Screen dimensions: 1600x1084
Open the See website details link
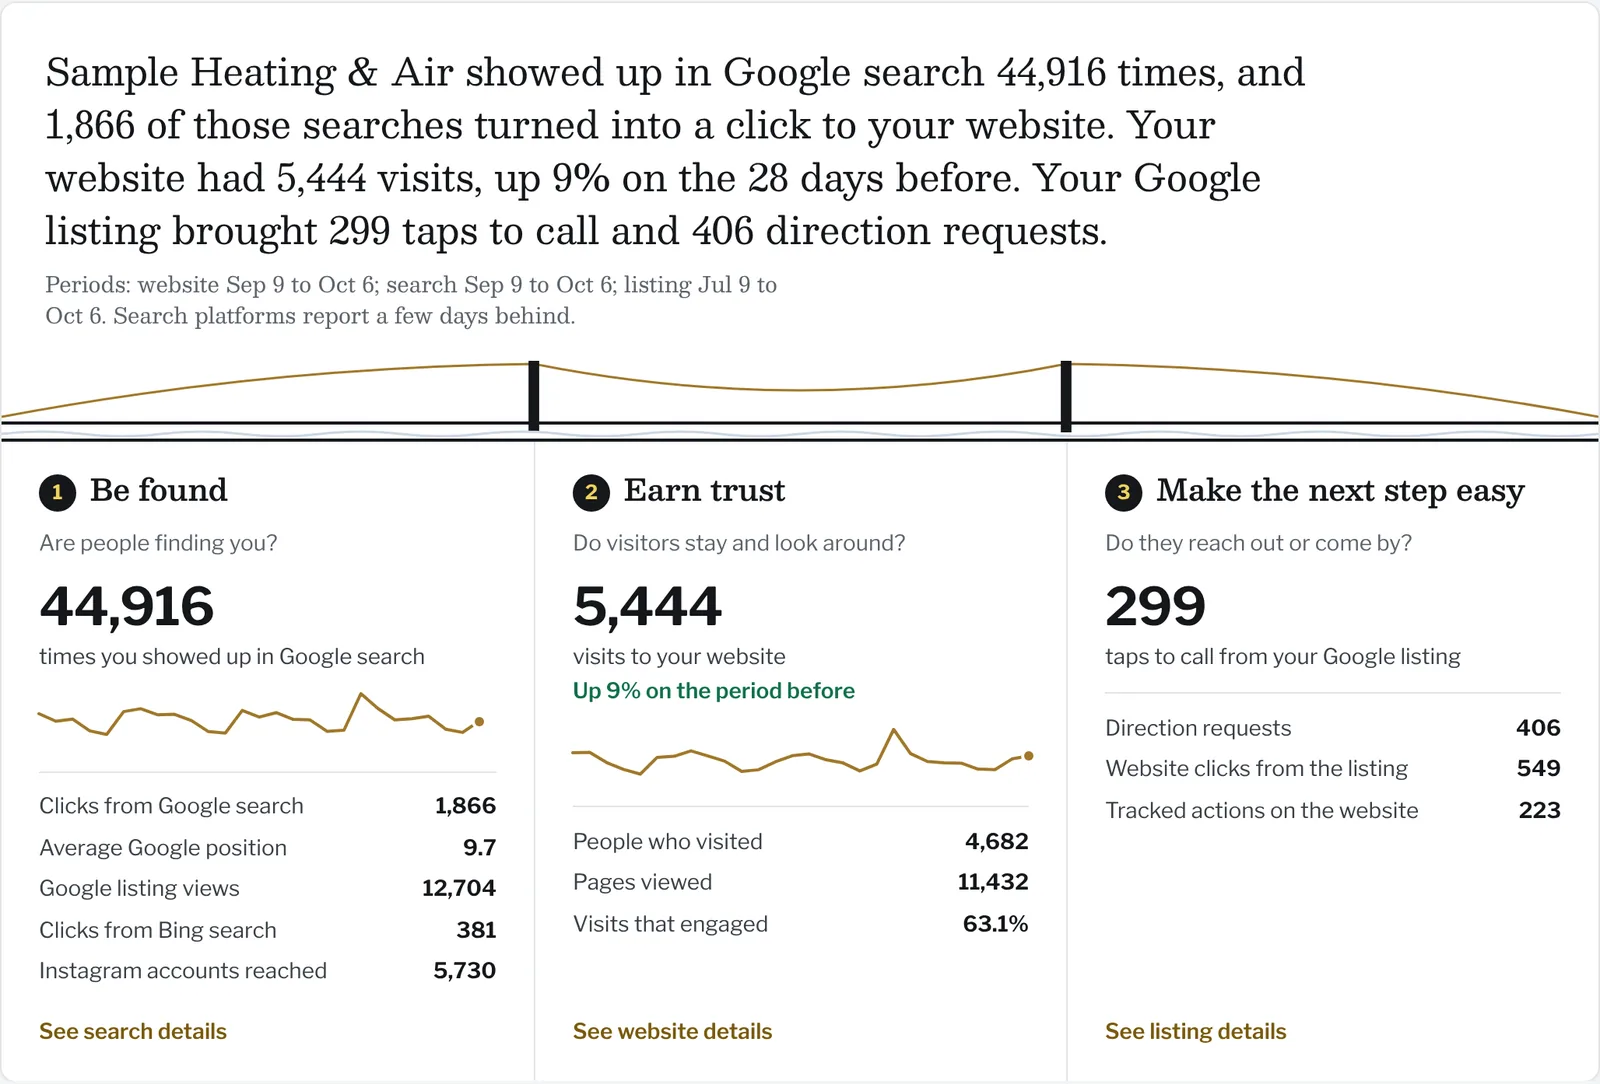672,1031
